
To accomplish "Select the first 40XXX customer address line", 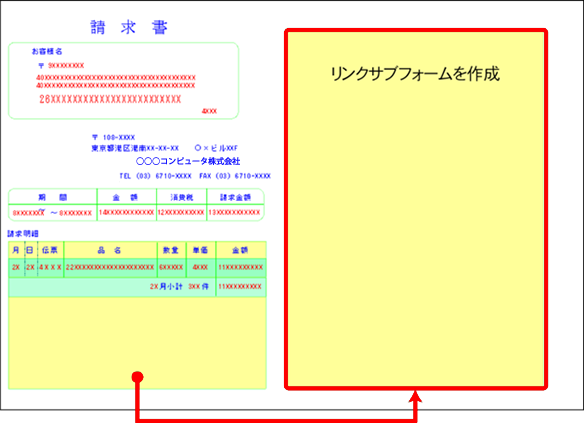I will (x=116, y=77).
